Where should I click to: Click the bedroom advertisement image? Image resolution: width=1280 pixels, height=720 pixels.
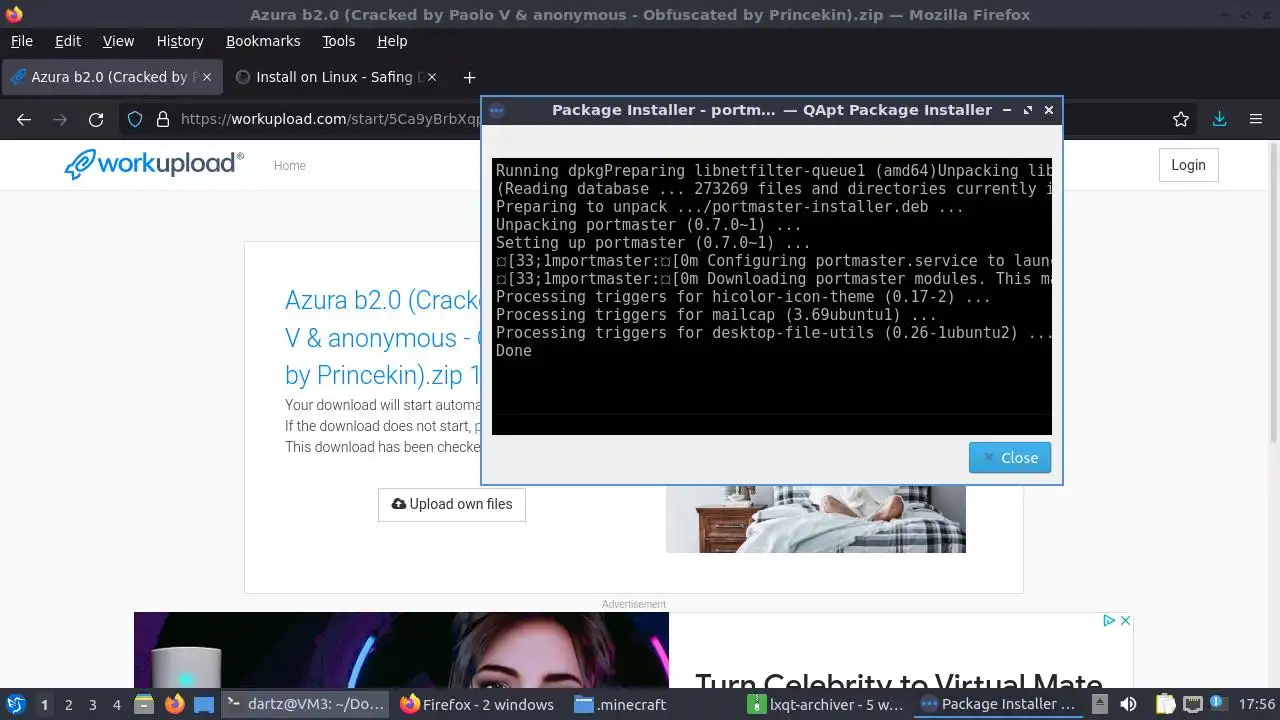click(x=816, y=519)
